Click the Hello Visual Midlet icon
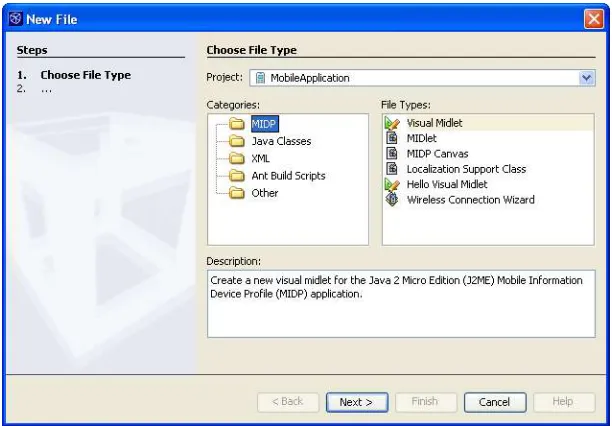 click(x=392, y=184)
